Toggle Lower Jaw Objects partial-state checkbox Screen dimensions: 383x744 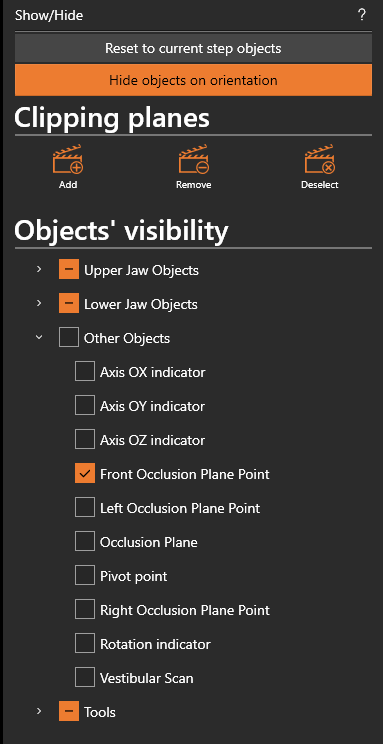[x=69, y=304]
